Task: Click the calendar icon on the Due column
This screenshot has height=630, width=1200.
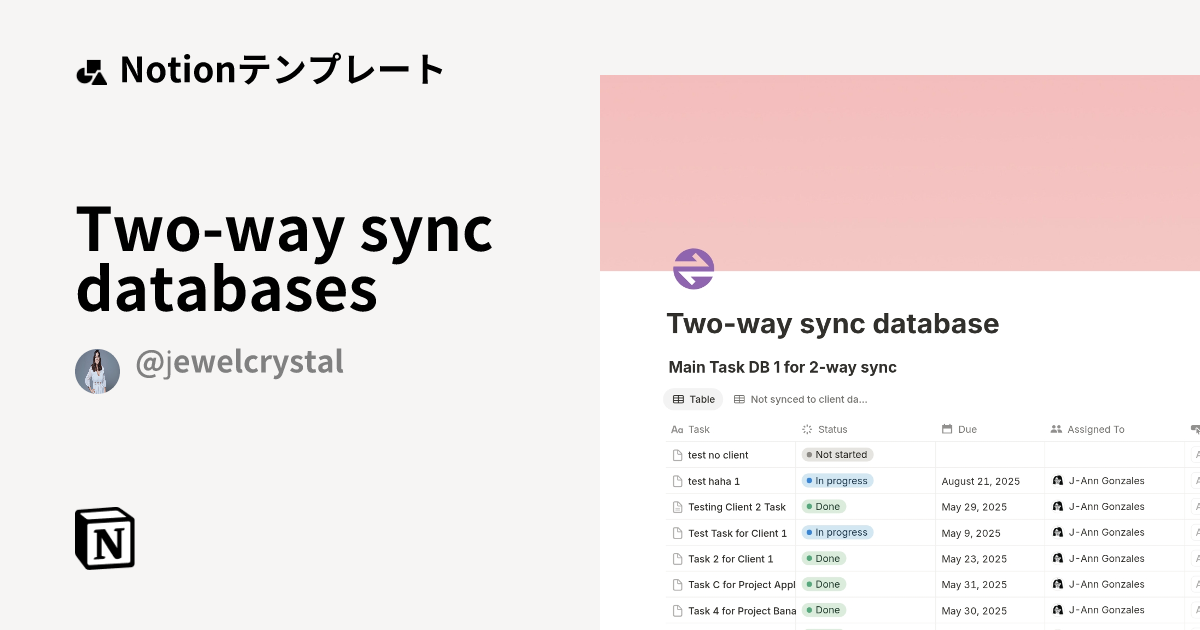Action: coord(946,429)
